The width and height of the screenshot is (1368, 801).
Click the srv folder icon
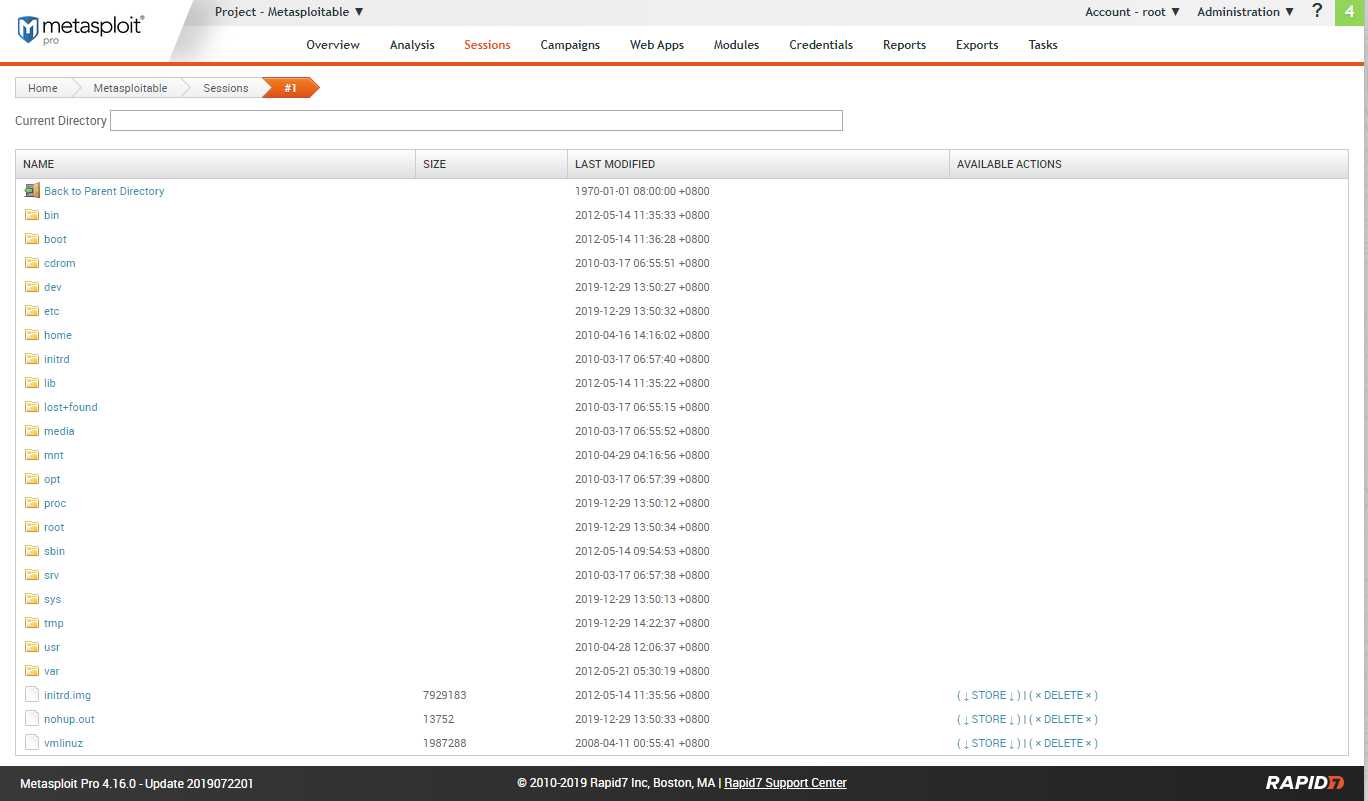[x=32, y=575]
